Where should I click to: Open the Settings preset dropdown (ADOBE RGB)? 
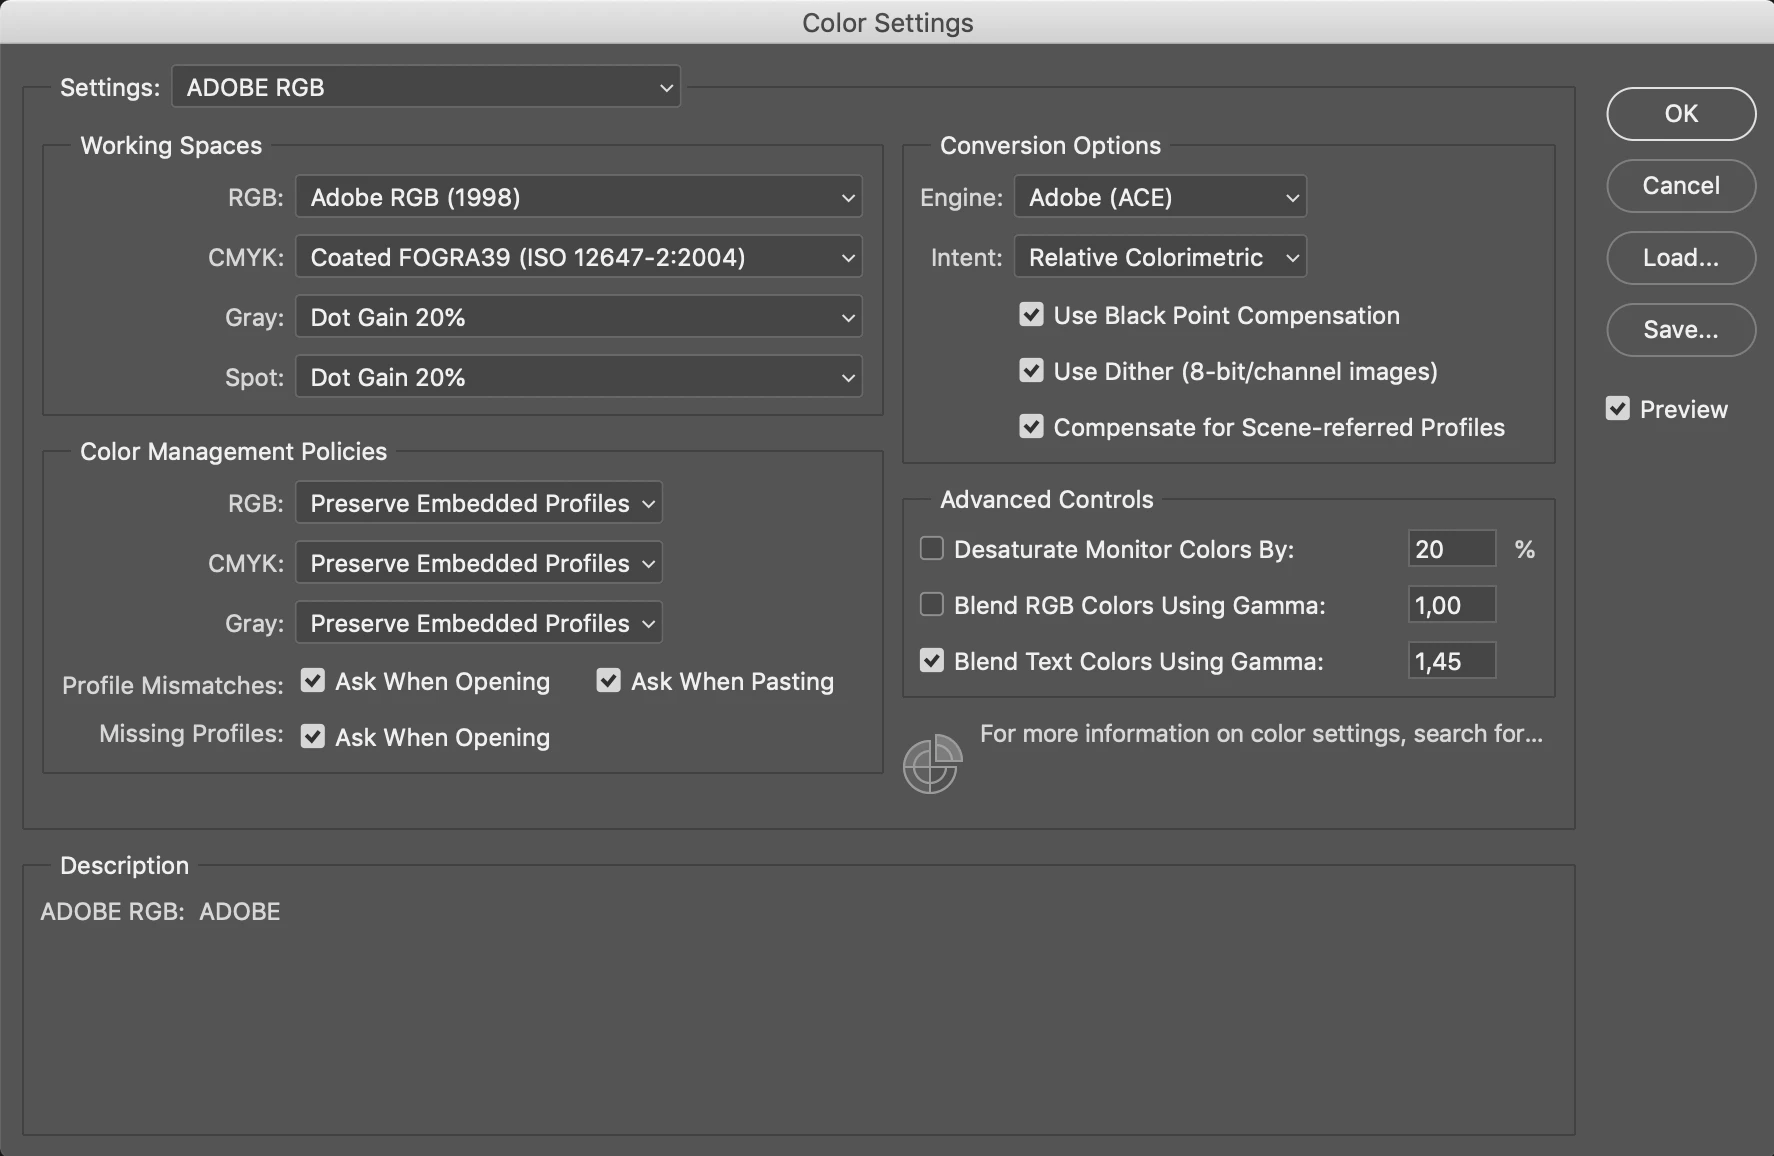(426, 87)
